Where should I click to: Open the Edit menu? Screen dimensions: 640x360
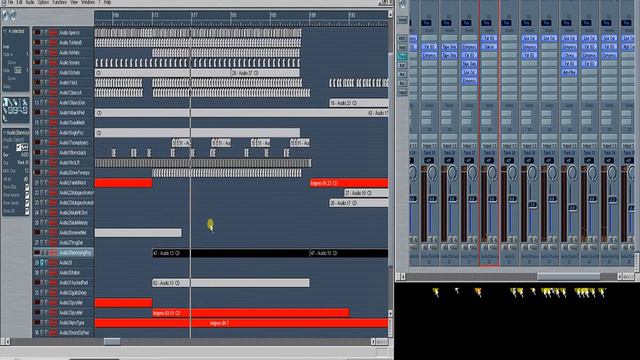coord(19,2)
